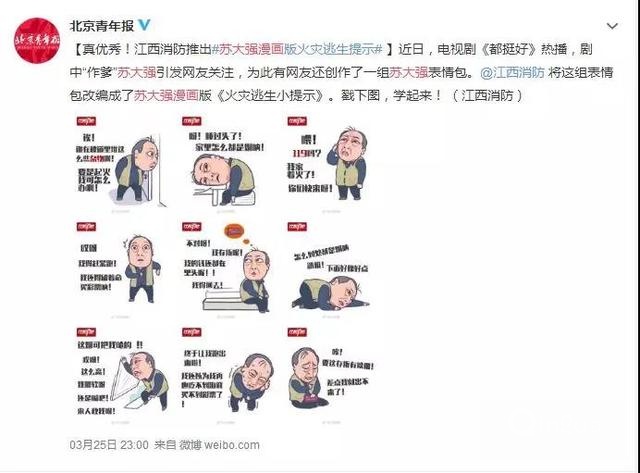Open 苏大强 keyword link before 引发网友关注

[137, 73]
